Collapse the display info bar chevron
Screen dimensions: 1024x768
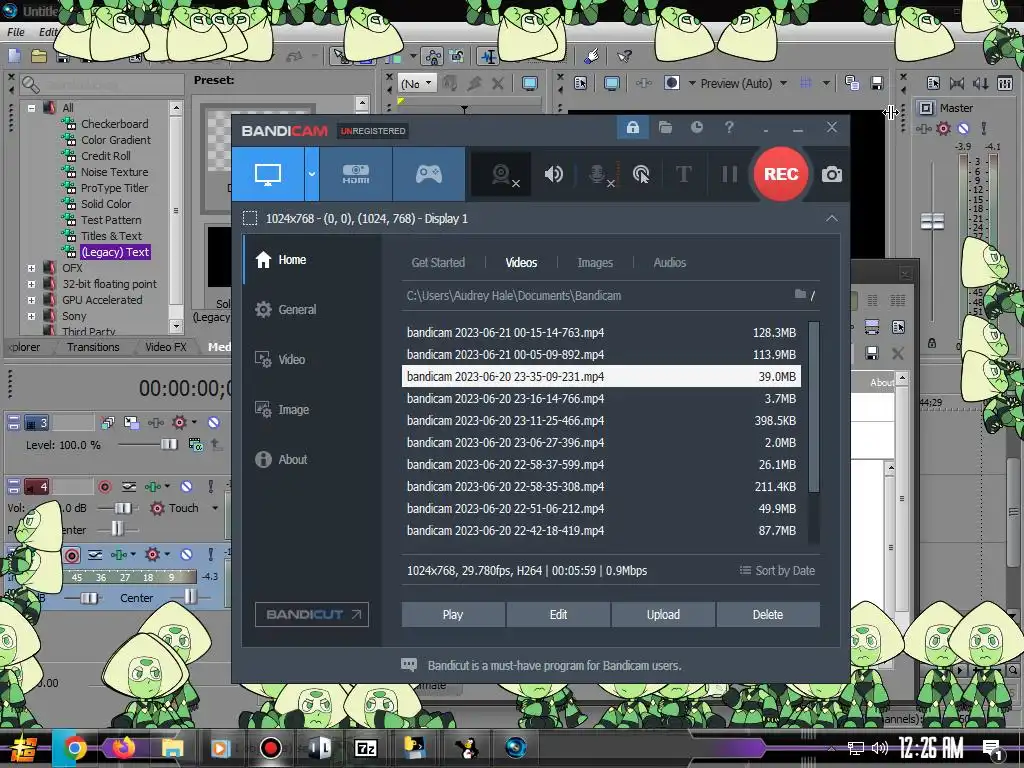click(831, 218)
